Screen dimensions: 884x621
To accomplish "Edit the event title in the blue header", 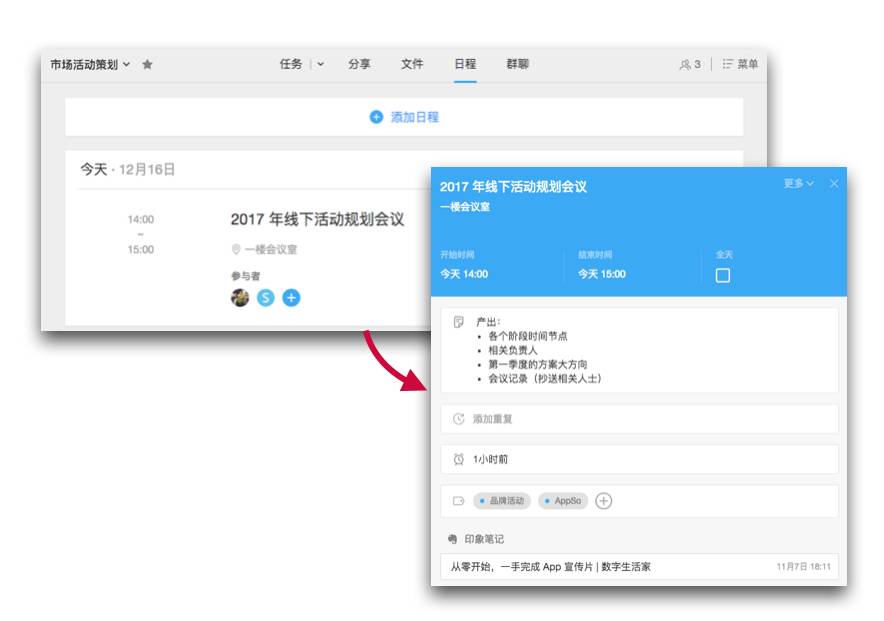I will (x=513, y=187).
